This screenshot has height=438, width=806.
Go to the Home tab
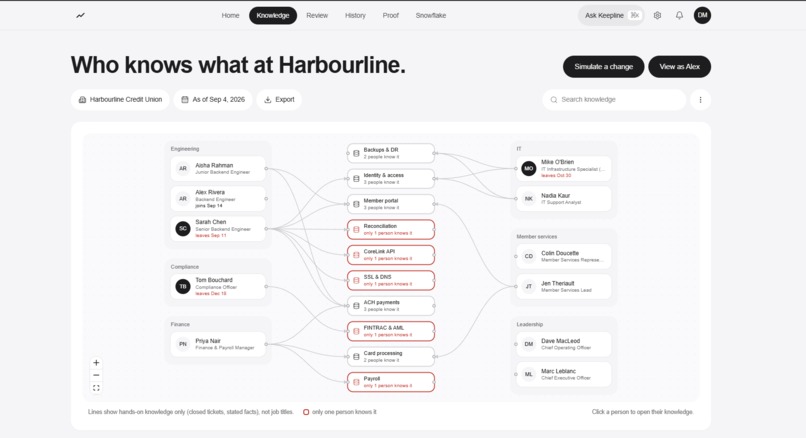tap(230, 15)
